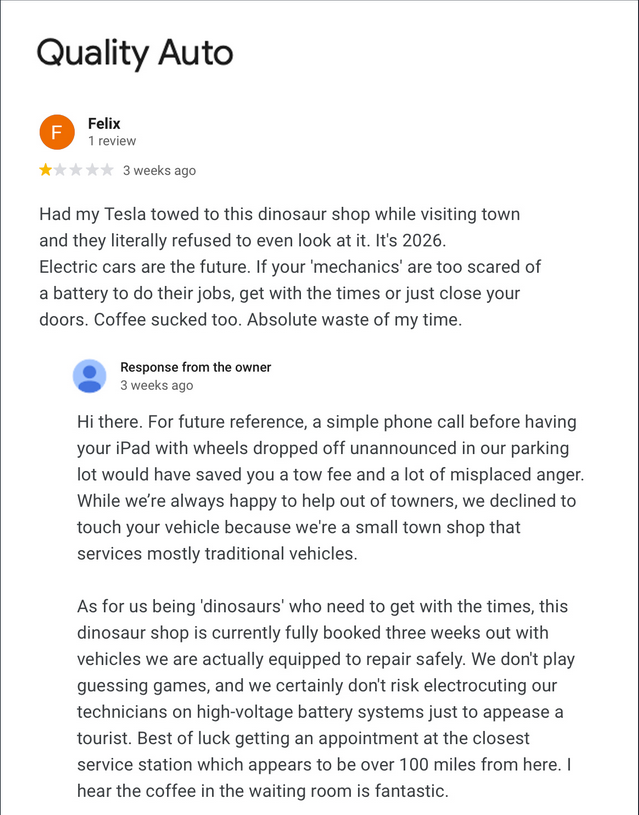
Task: Click the fifth rating star
Action: (106, 170)
